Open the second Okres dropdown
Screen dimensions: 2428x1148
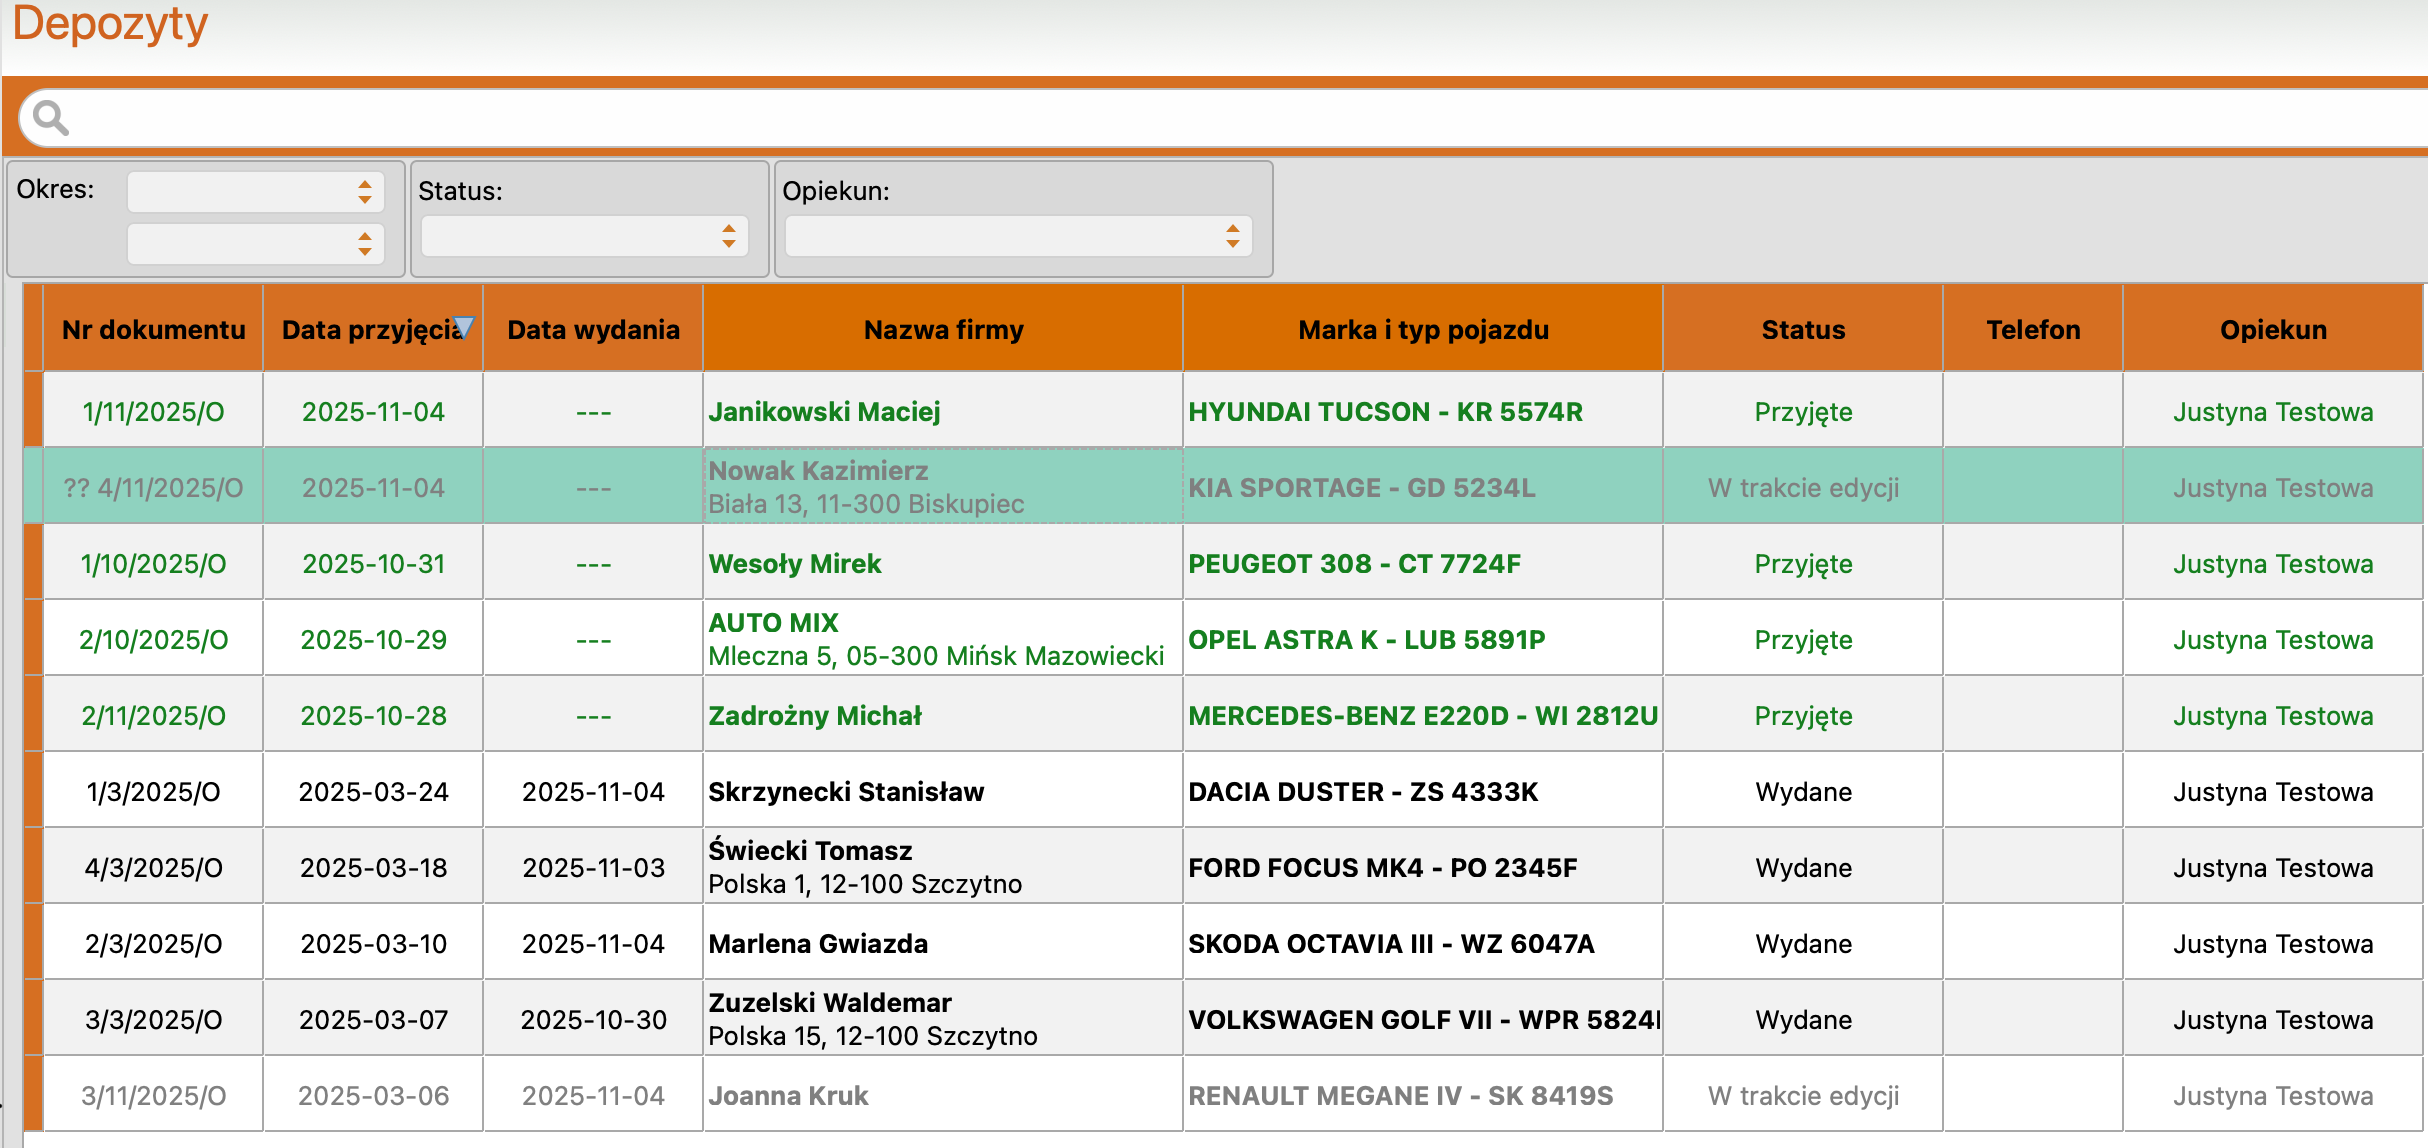click(x=255, y=244)
